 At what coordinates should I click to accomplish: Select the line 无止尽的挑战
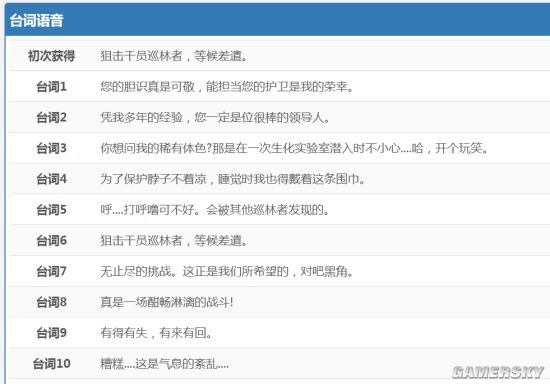[227, 271]
